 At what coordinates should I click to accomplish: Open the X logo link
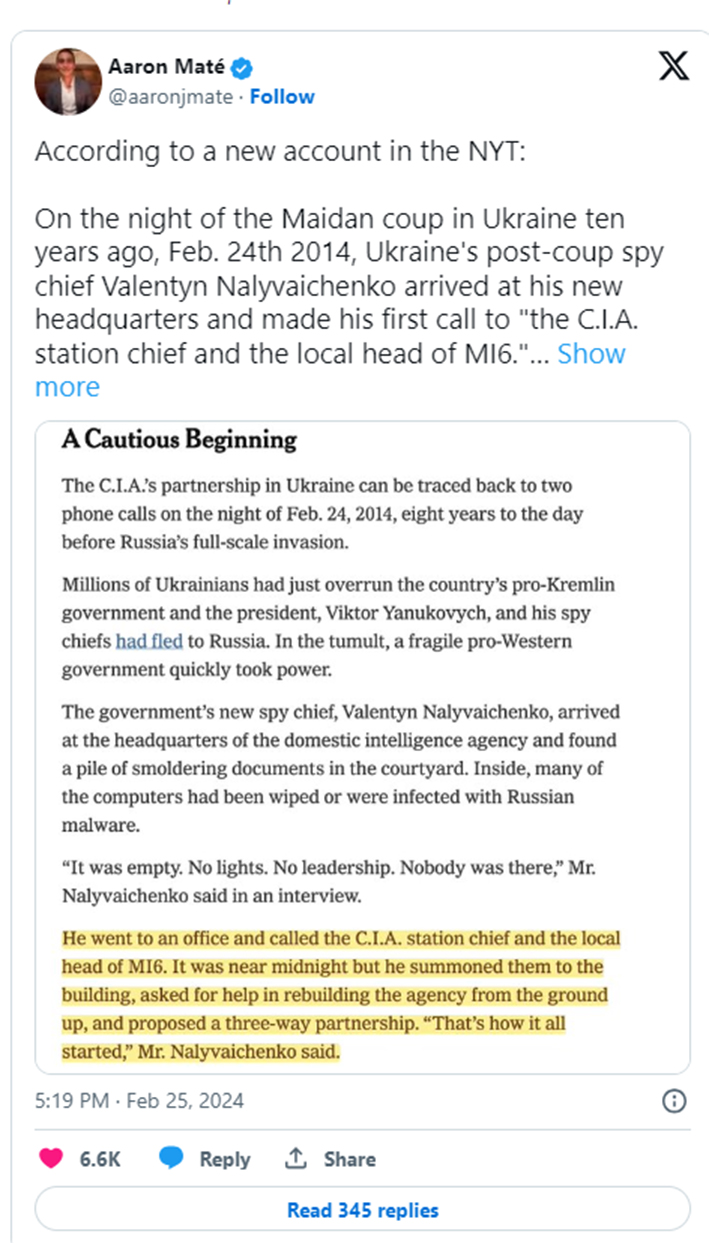point(674,66)
